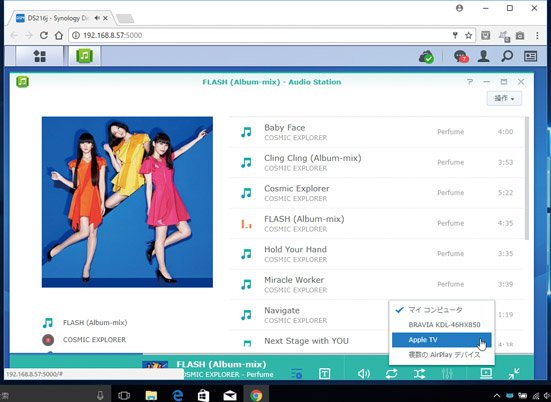Play Hold Your Hand
551x402 pixels.
pyautogui.click(x=376, y=254)
